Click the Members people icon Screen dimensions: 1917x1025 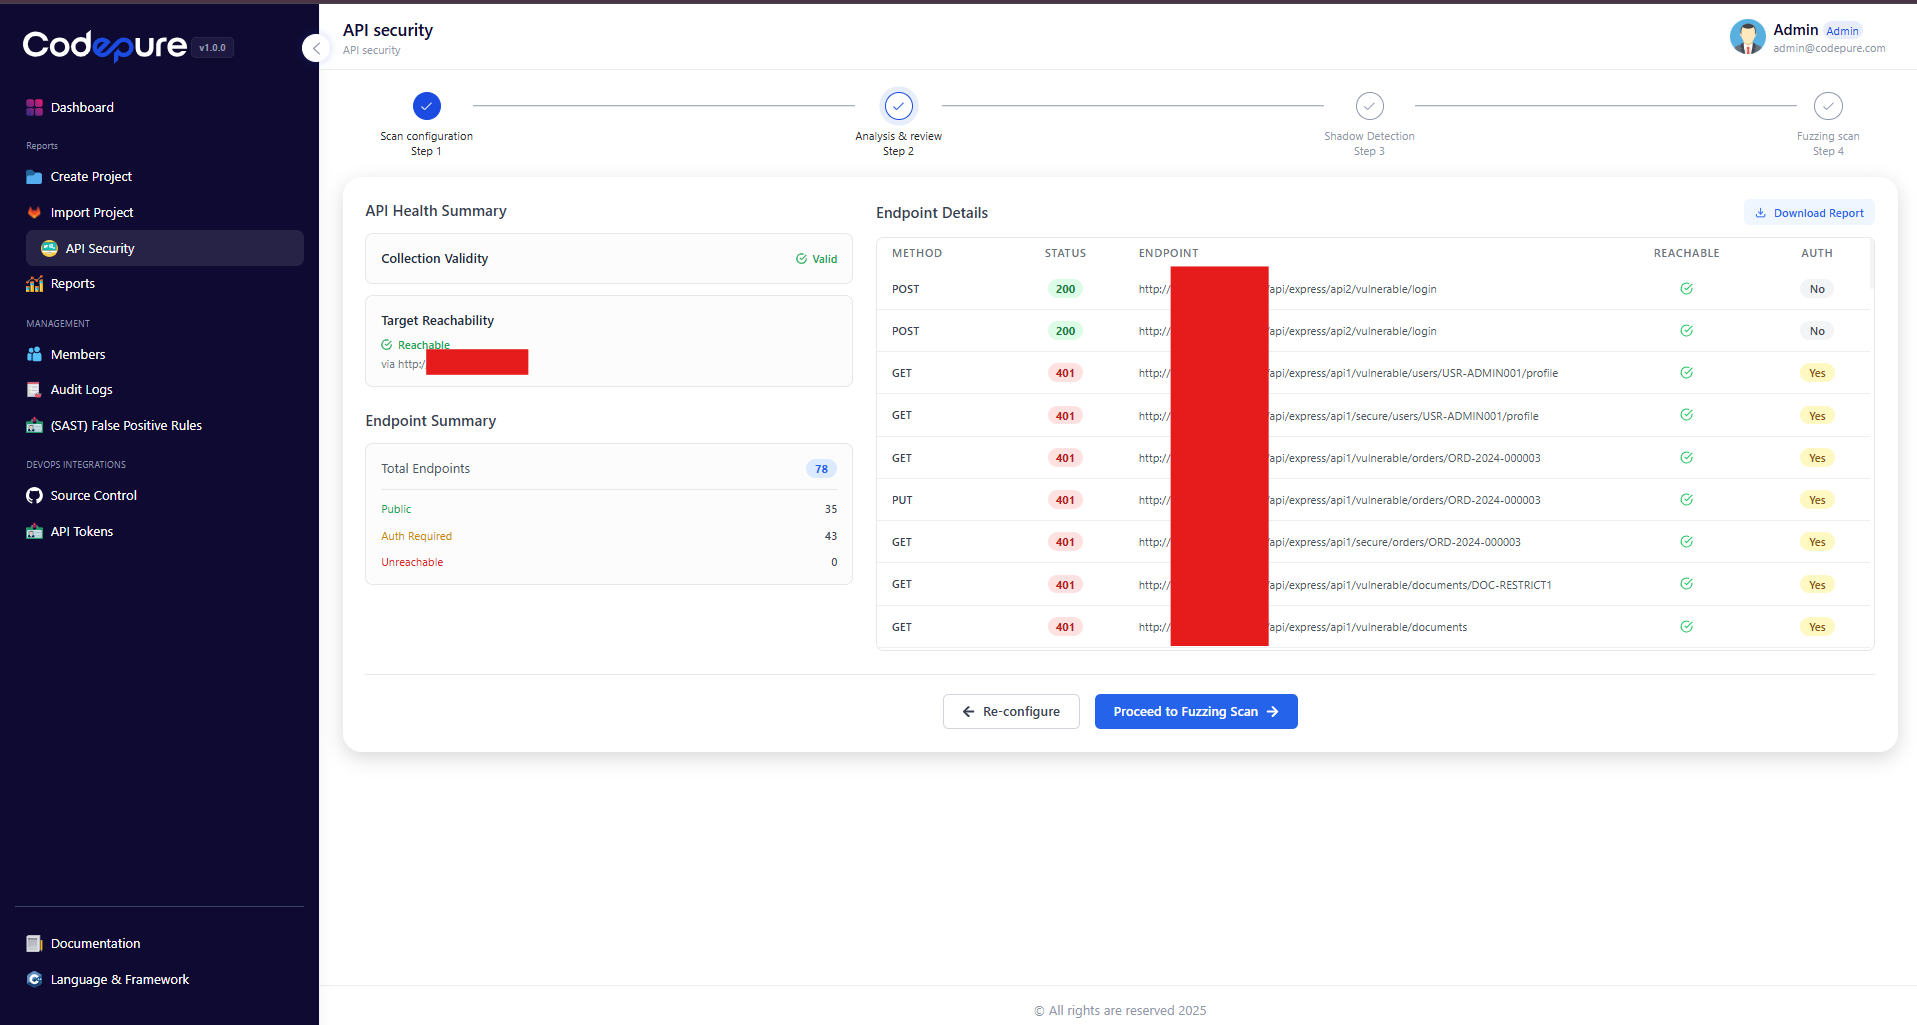pyautogui.click(x=34, y=354)
